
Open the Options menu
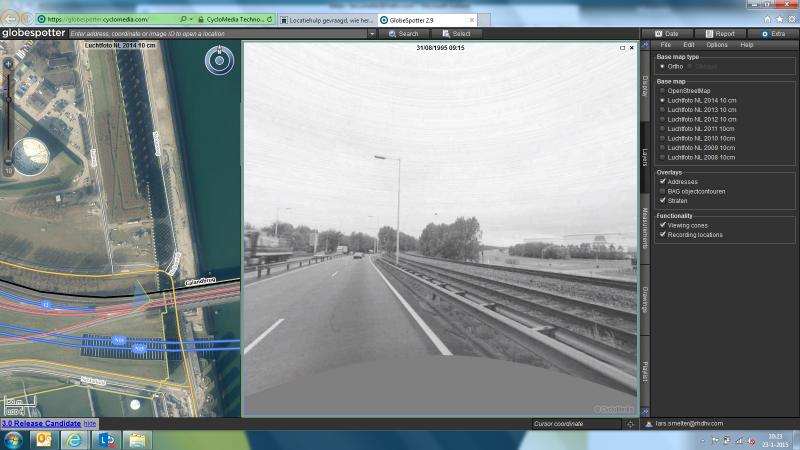click(x=717, y=45)
